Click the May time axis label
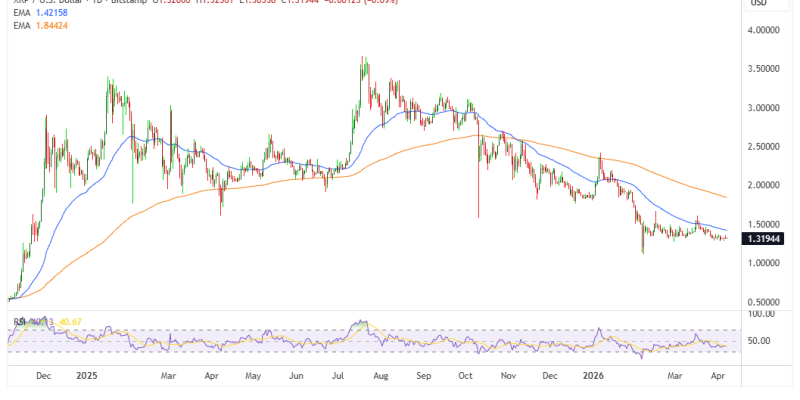The width and height of the screenshot is (800, 400). click(253, 377)
